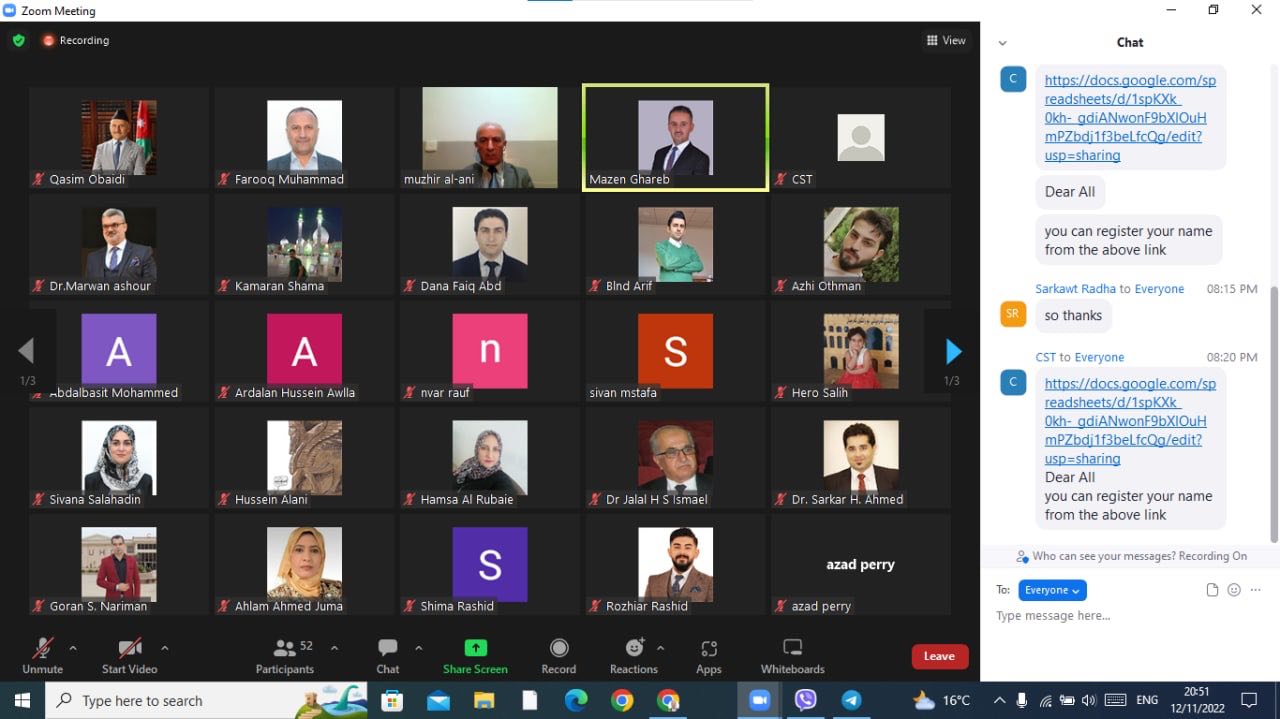This screenshot has height=719, width=1280.
Task: Select Rozhiar Rashid's participant tile
Action: coord(676,564)
